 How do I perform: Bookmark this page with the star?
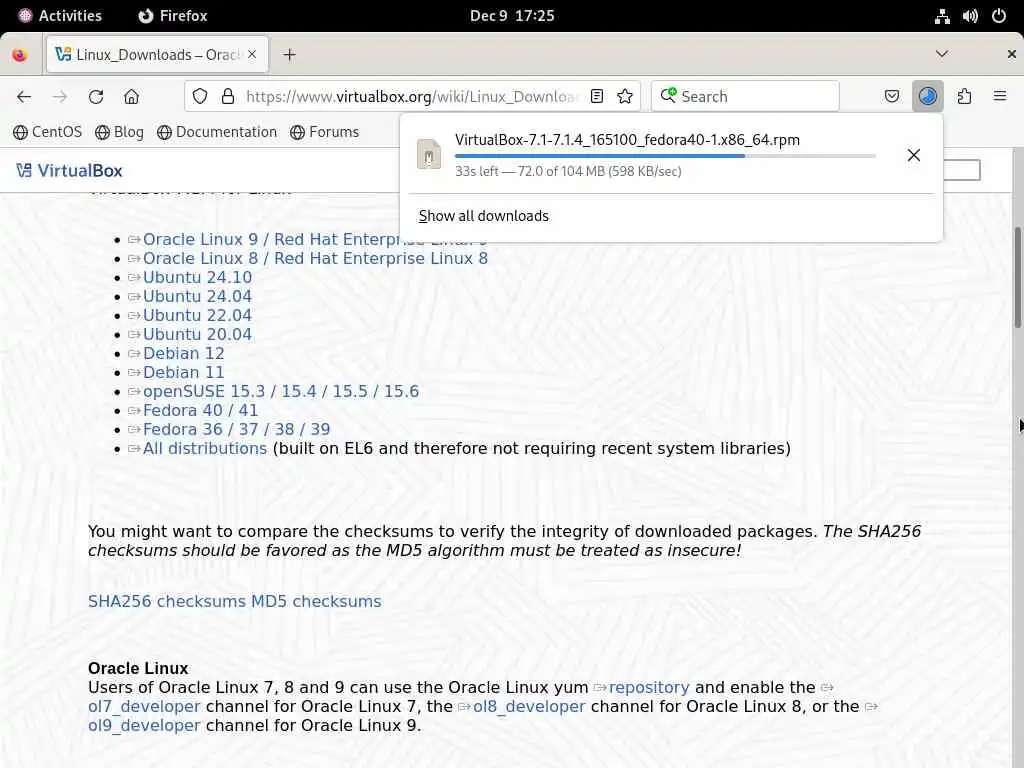click(625, 97)
